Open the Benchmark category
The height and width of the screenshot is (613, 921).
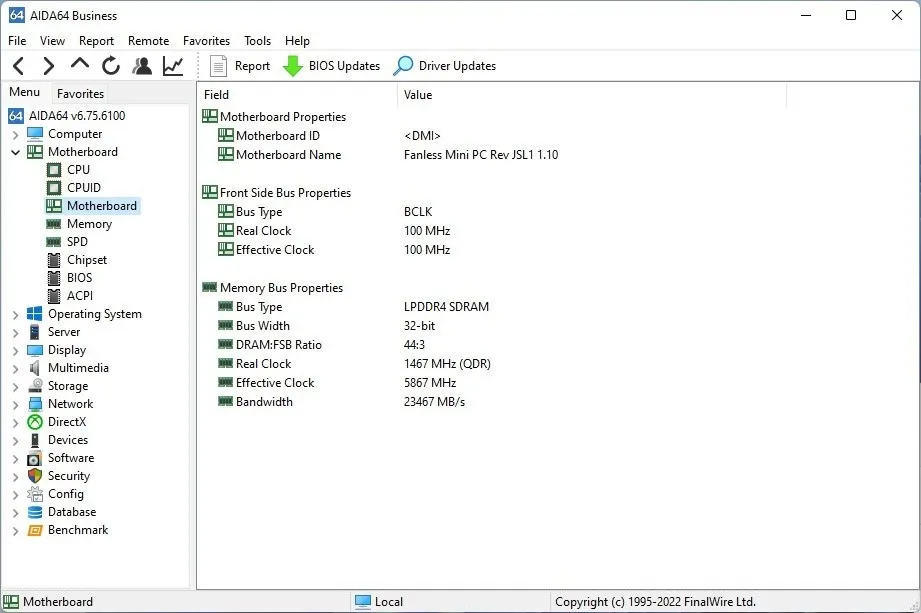tap(77, 530)
